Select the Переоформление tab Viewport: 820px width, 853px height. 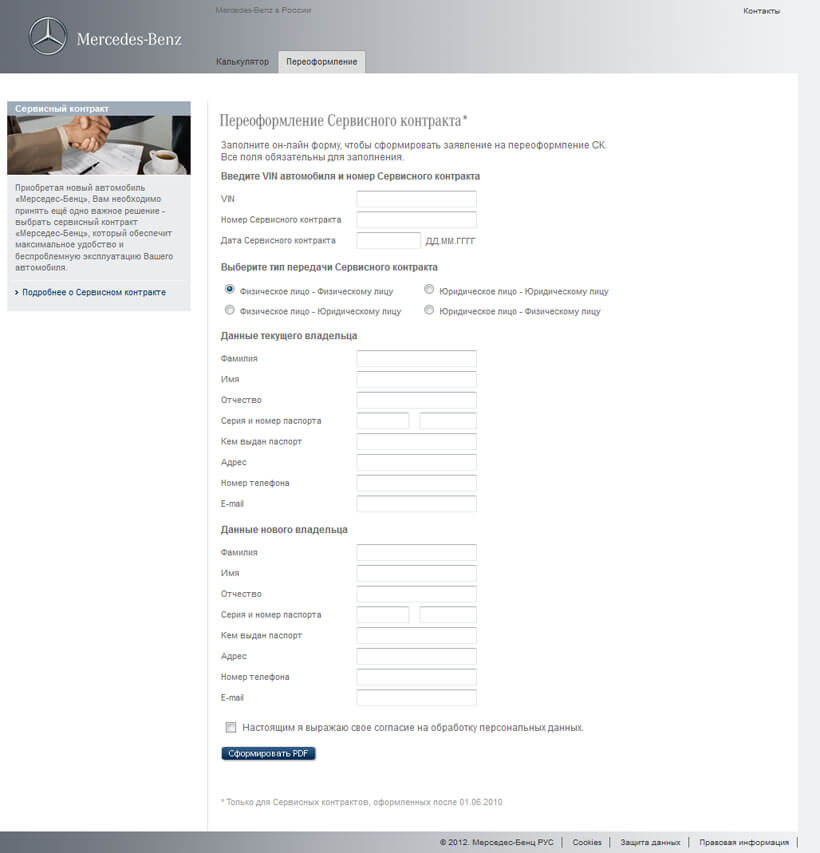(322, 61)
